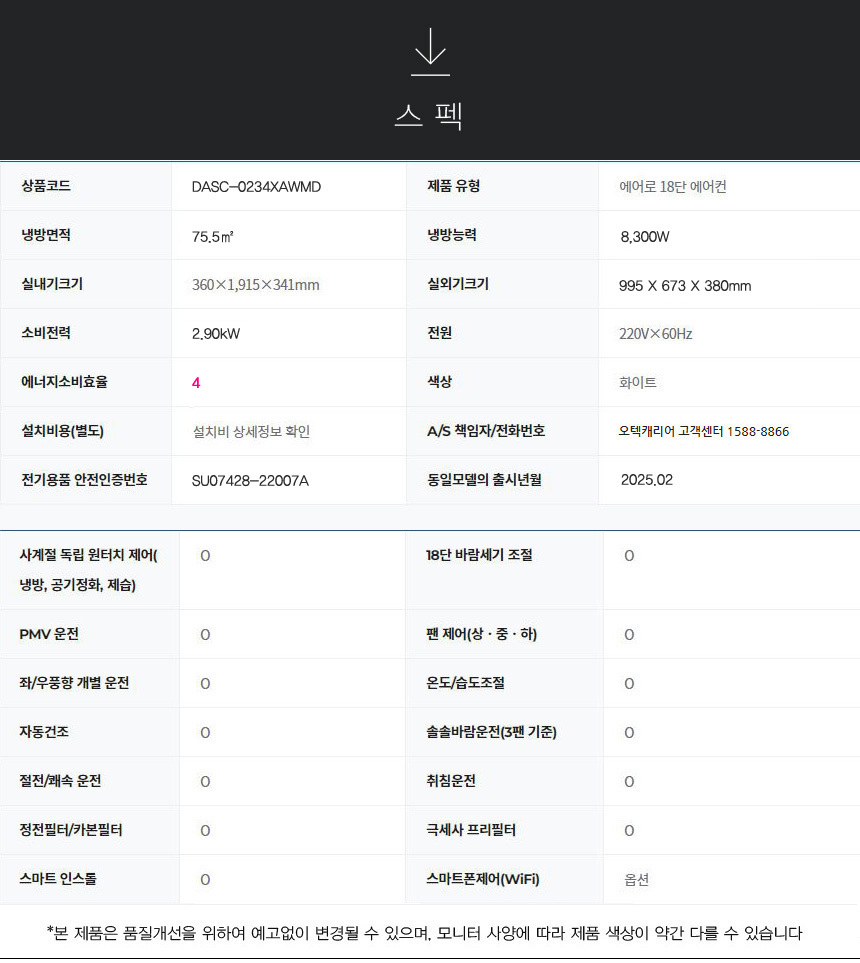Click the 에어로 18단 에어컨 product type
This screenshot has height=963, width=860.
(x=673, y=187)
